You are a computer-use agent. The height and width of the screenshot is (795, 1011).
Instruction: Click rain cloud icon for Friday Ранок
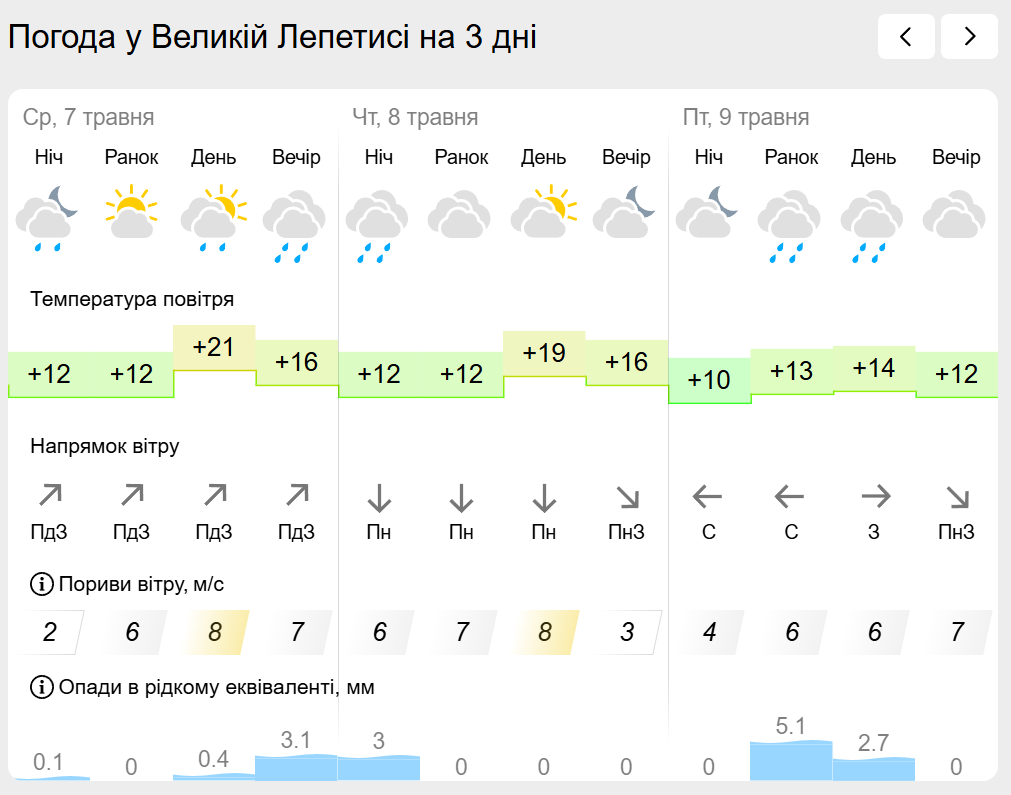click(x=790, y=226)
